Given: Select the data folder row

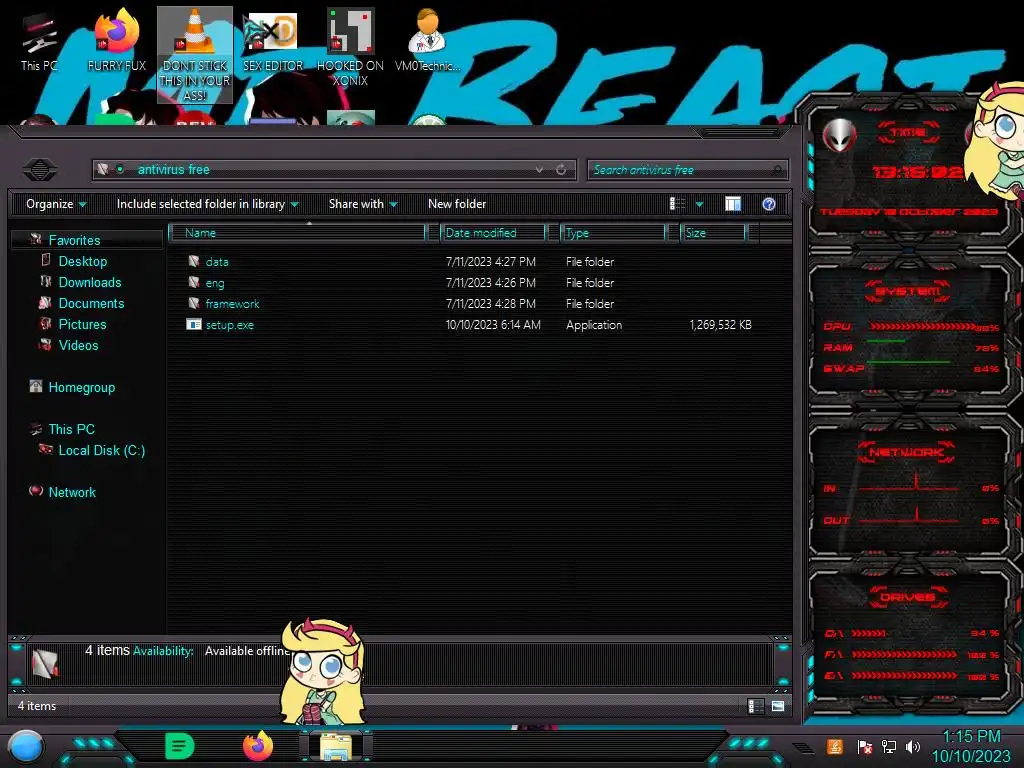Looking at the screenshot, I should (470, 262).
